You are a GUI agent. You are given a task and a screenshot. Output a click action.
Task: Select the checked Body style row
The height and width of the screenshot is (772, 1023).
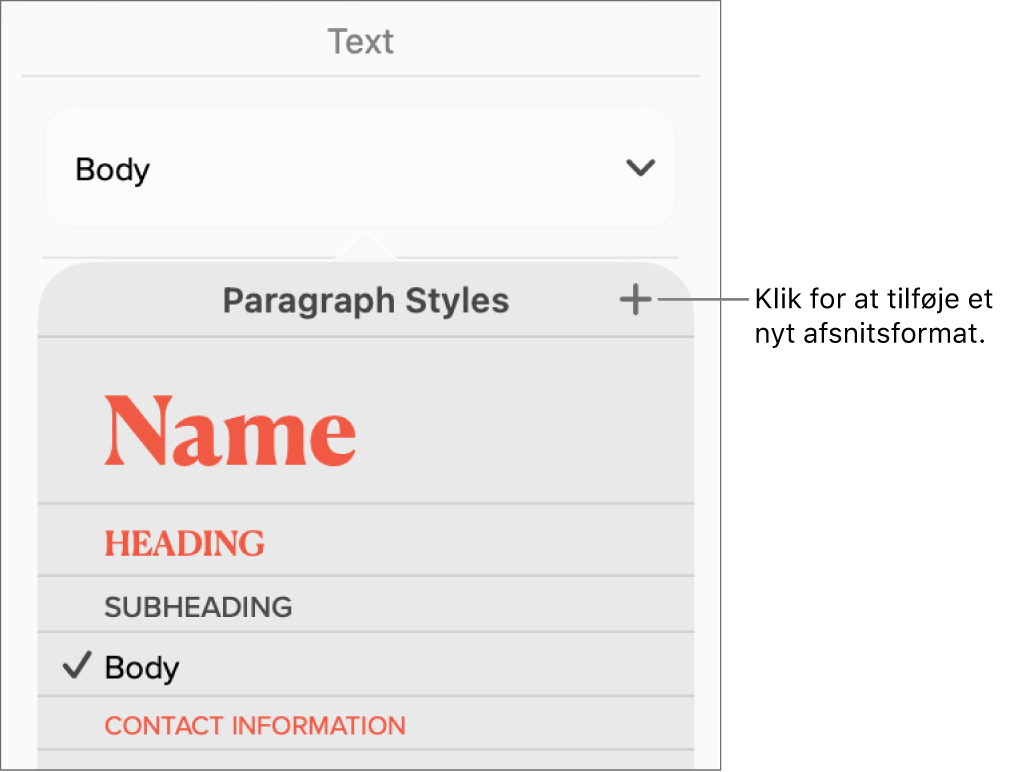[366, 665]
